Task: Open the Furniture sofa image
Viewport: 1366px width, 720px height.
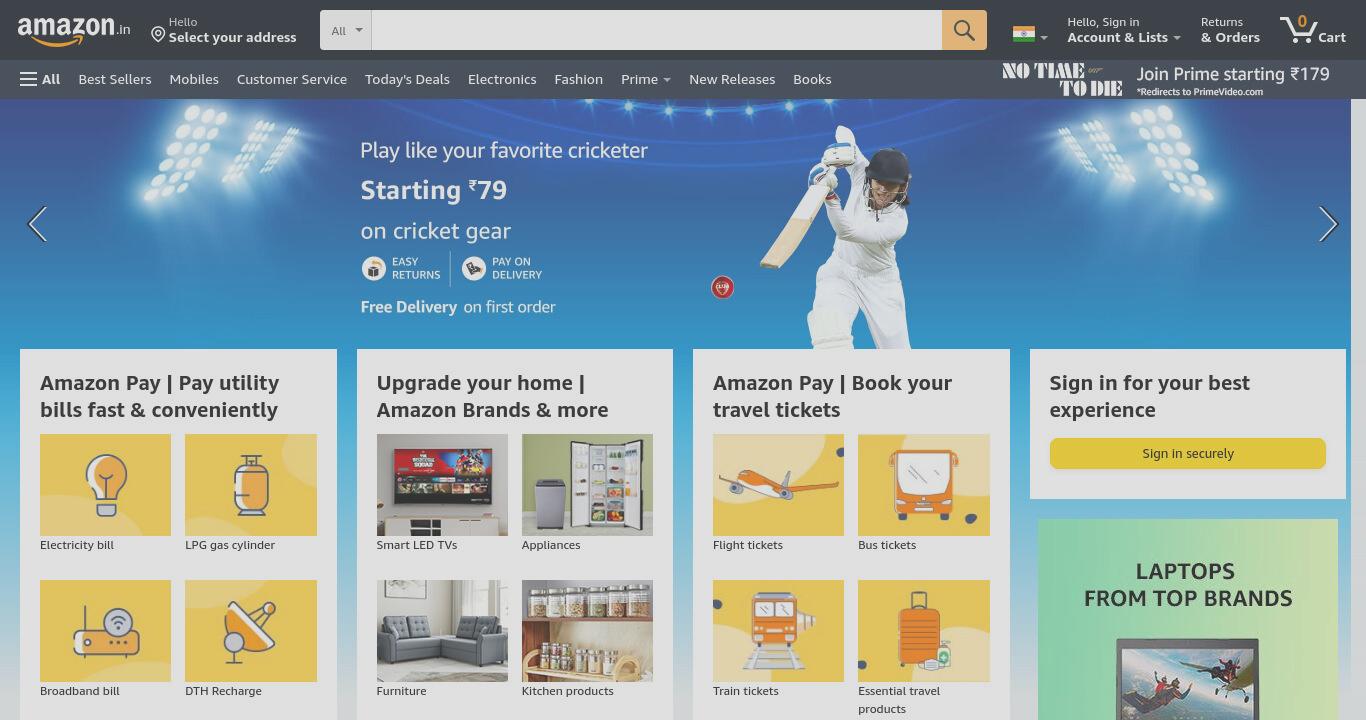Action: (x=442, y=631)
